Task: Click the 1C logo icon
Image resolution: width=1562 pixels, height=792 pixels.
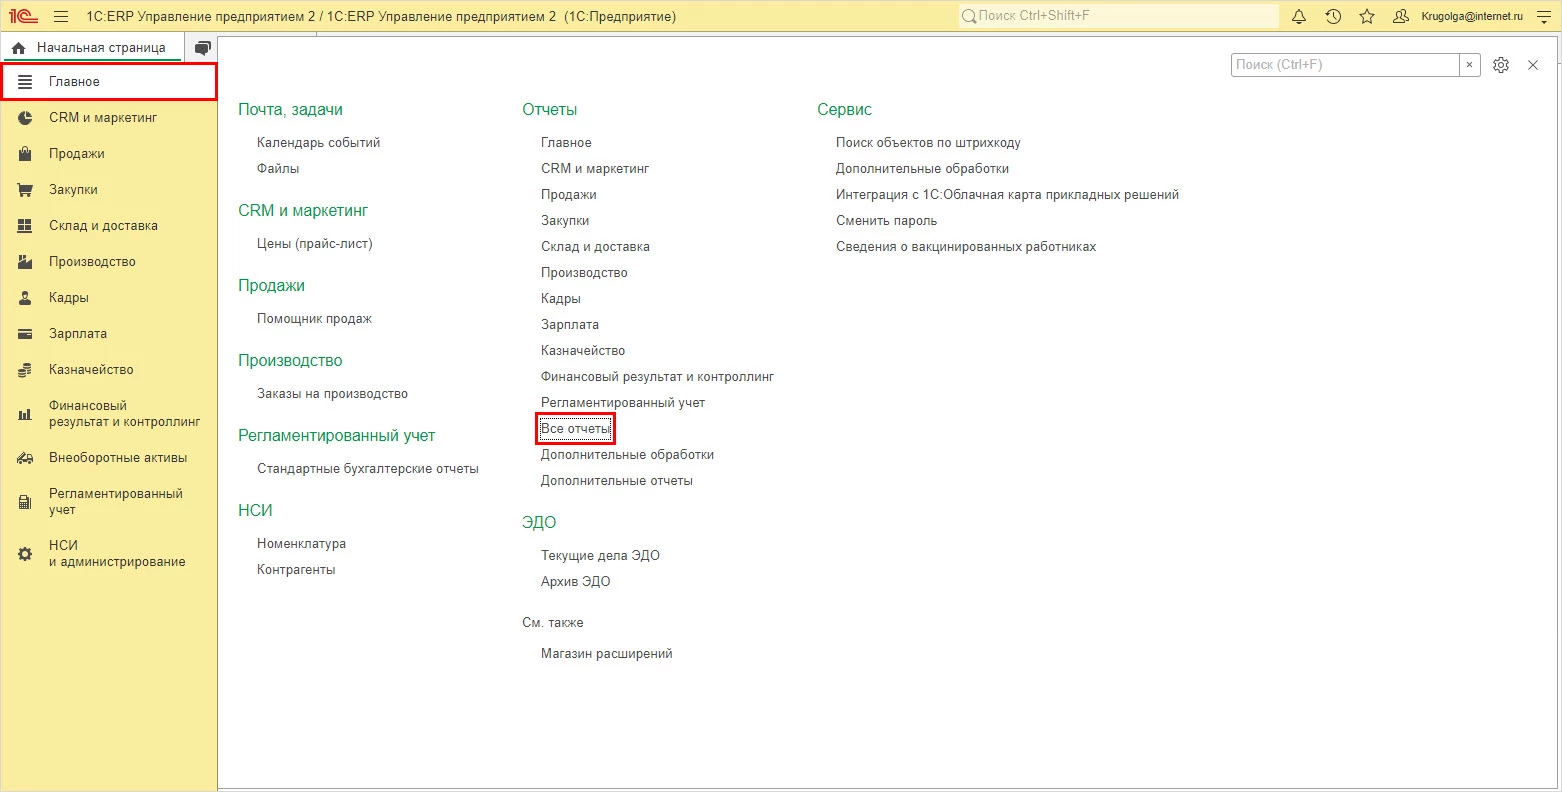Action: point(23,16)
